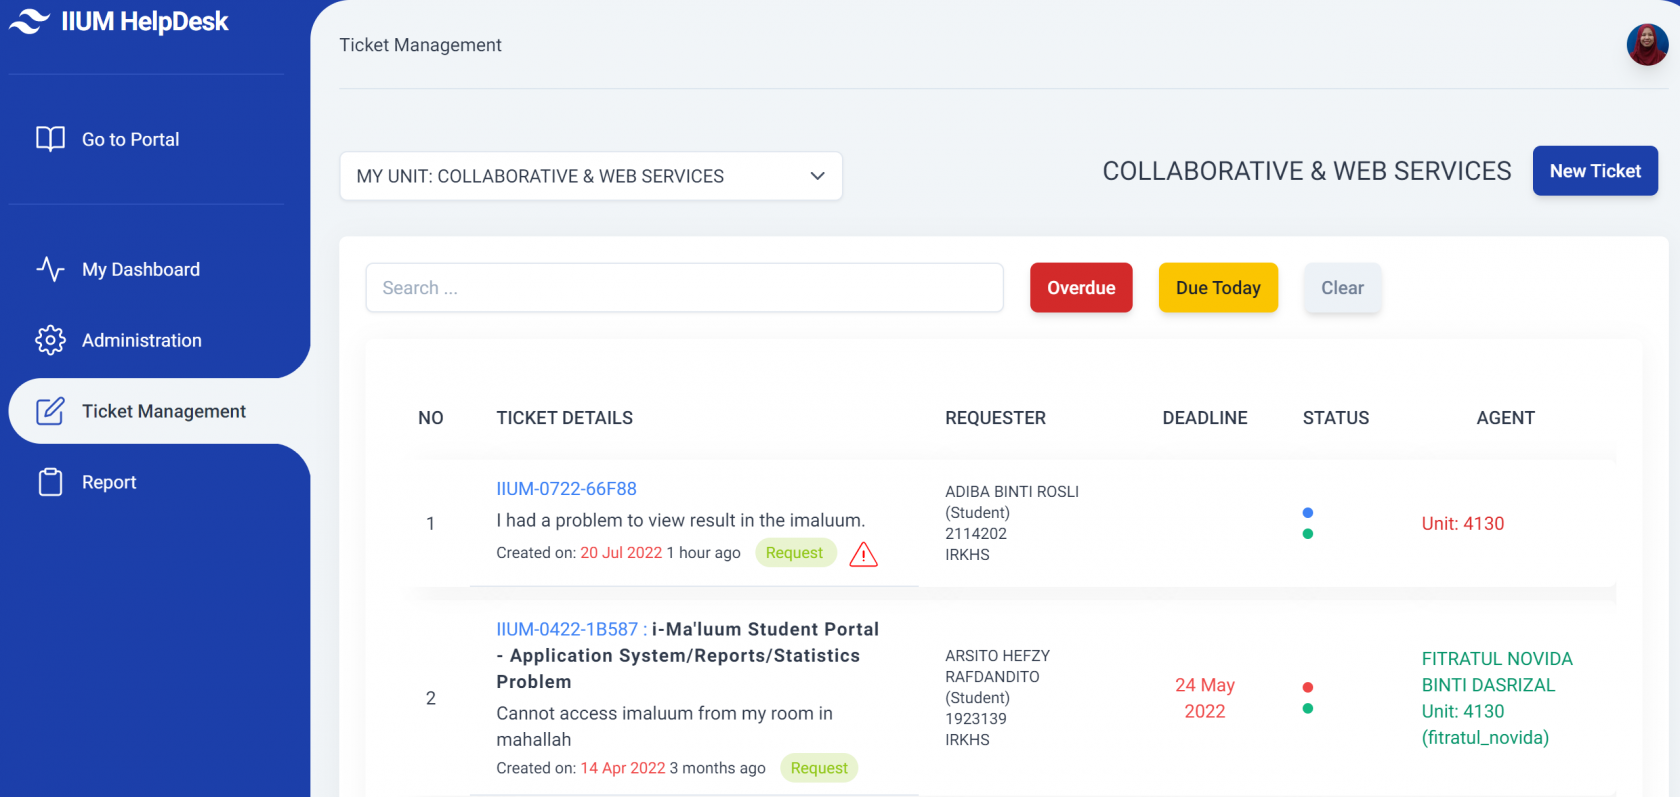Click the REQUESTER column header

pyautogui.click(x=995, y=418)
